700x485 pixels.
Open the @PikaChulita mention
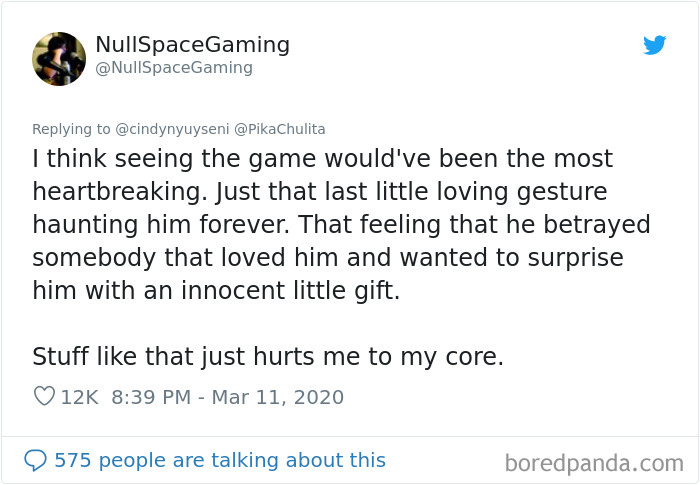pyautogui.click(x=279, y=129)
